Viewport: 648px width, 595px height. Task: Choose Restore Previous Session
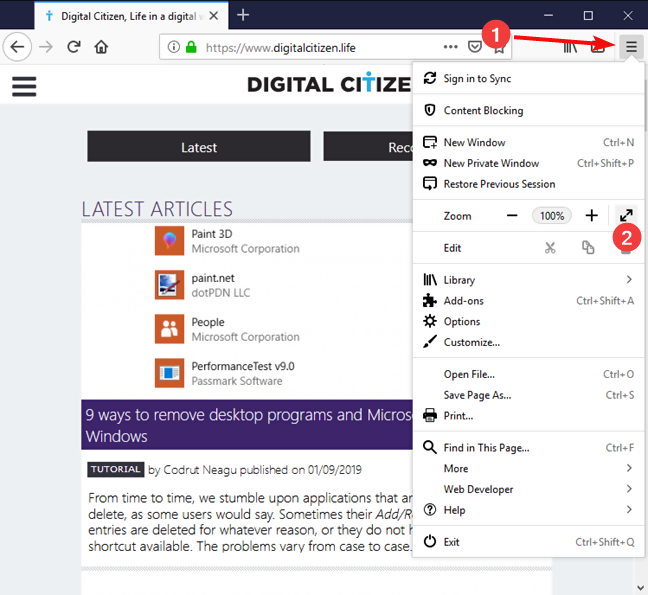529,184
